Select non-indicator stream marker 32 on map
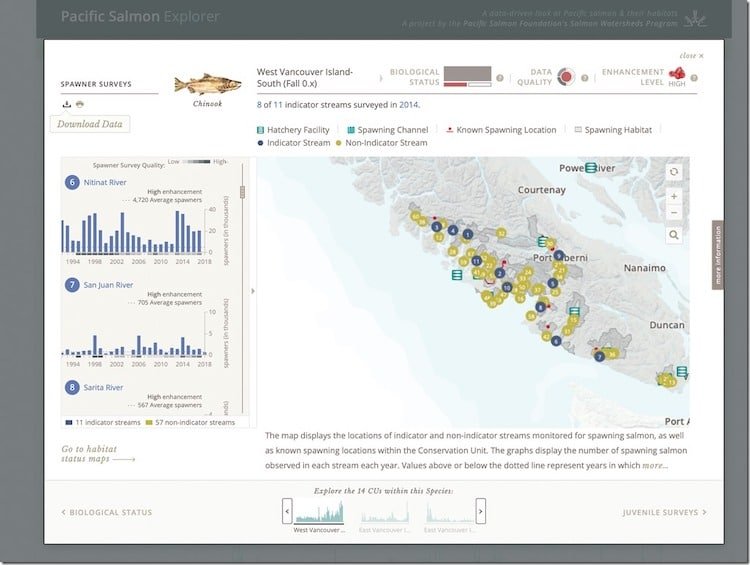The height and width of the screenshot is (565, 750). point(501,233)
